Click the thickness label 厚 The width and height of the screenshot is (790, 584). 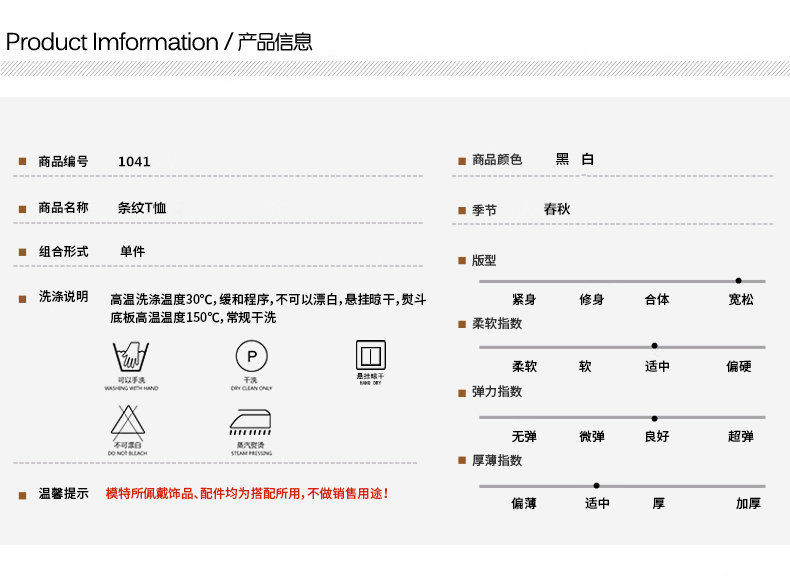point(659,503)
